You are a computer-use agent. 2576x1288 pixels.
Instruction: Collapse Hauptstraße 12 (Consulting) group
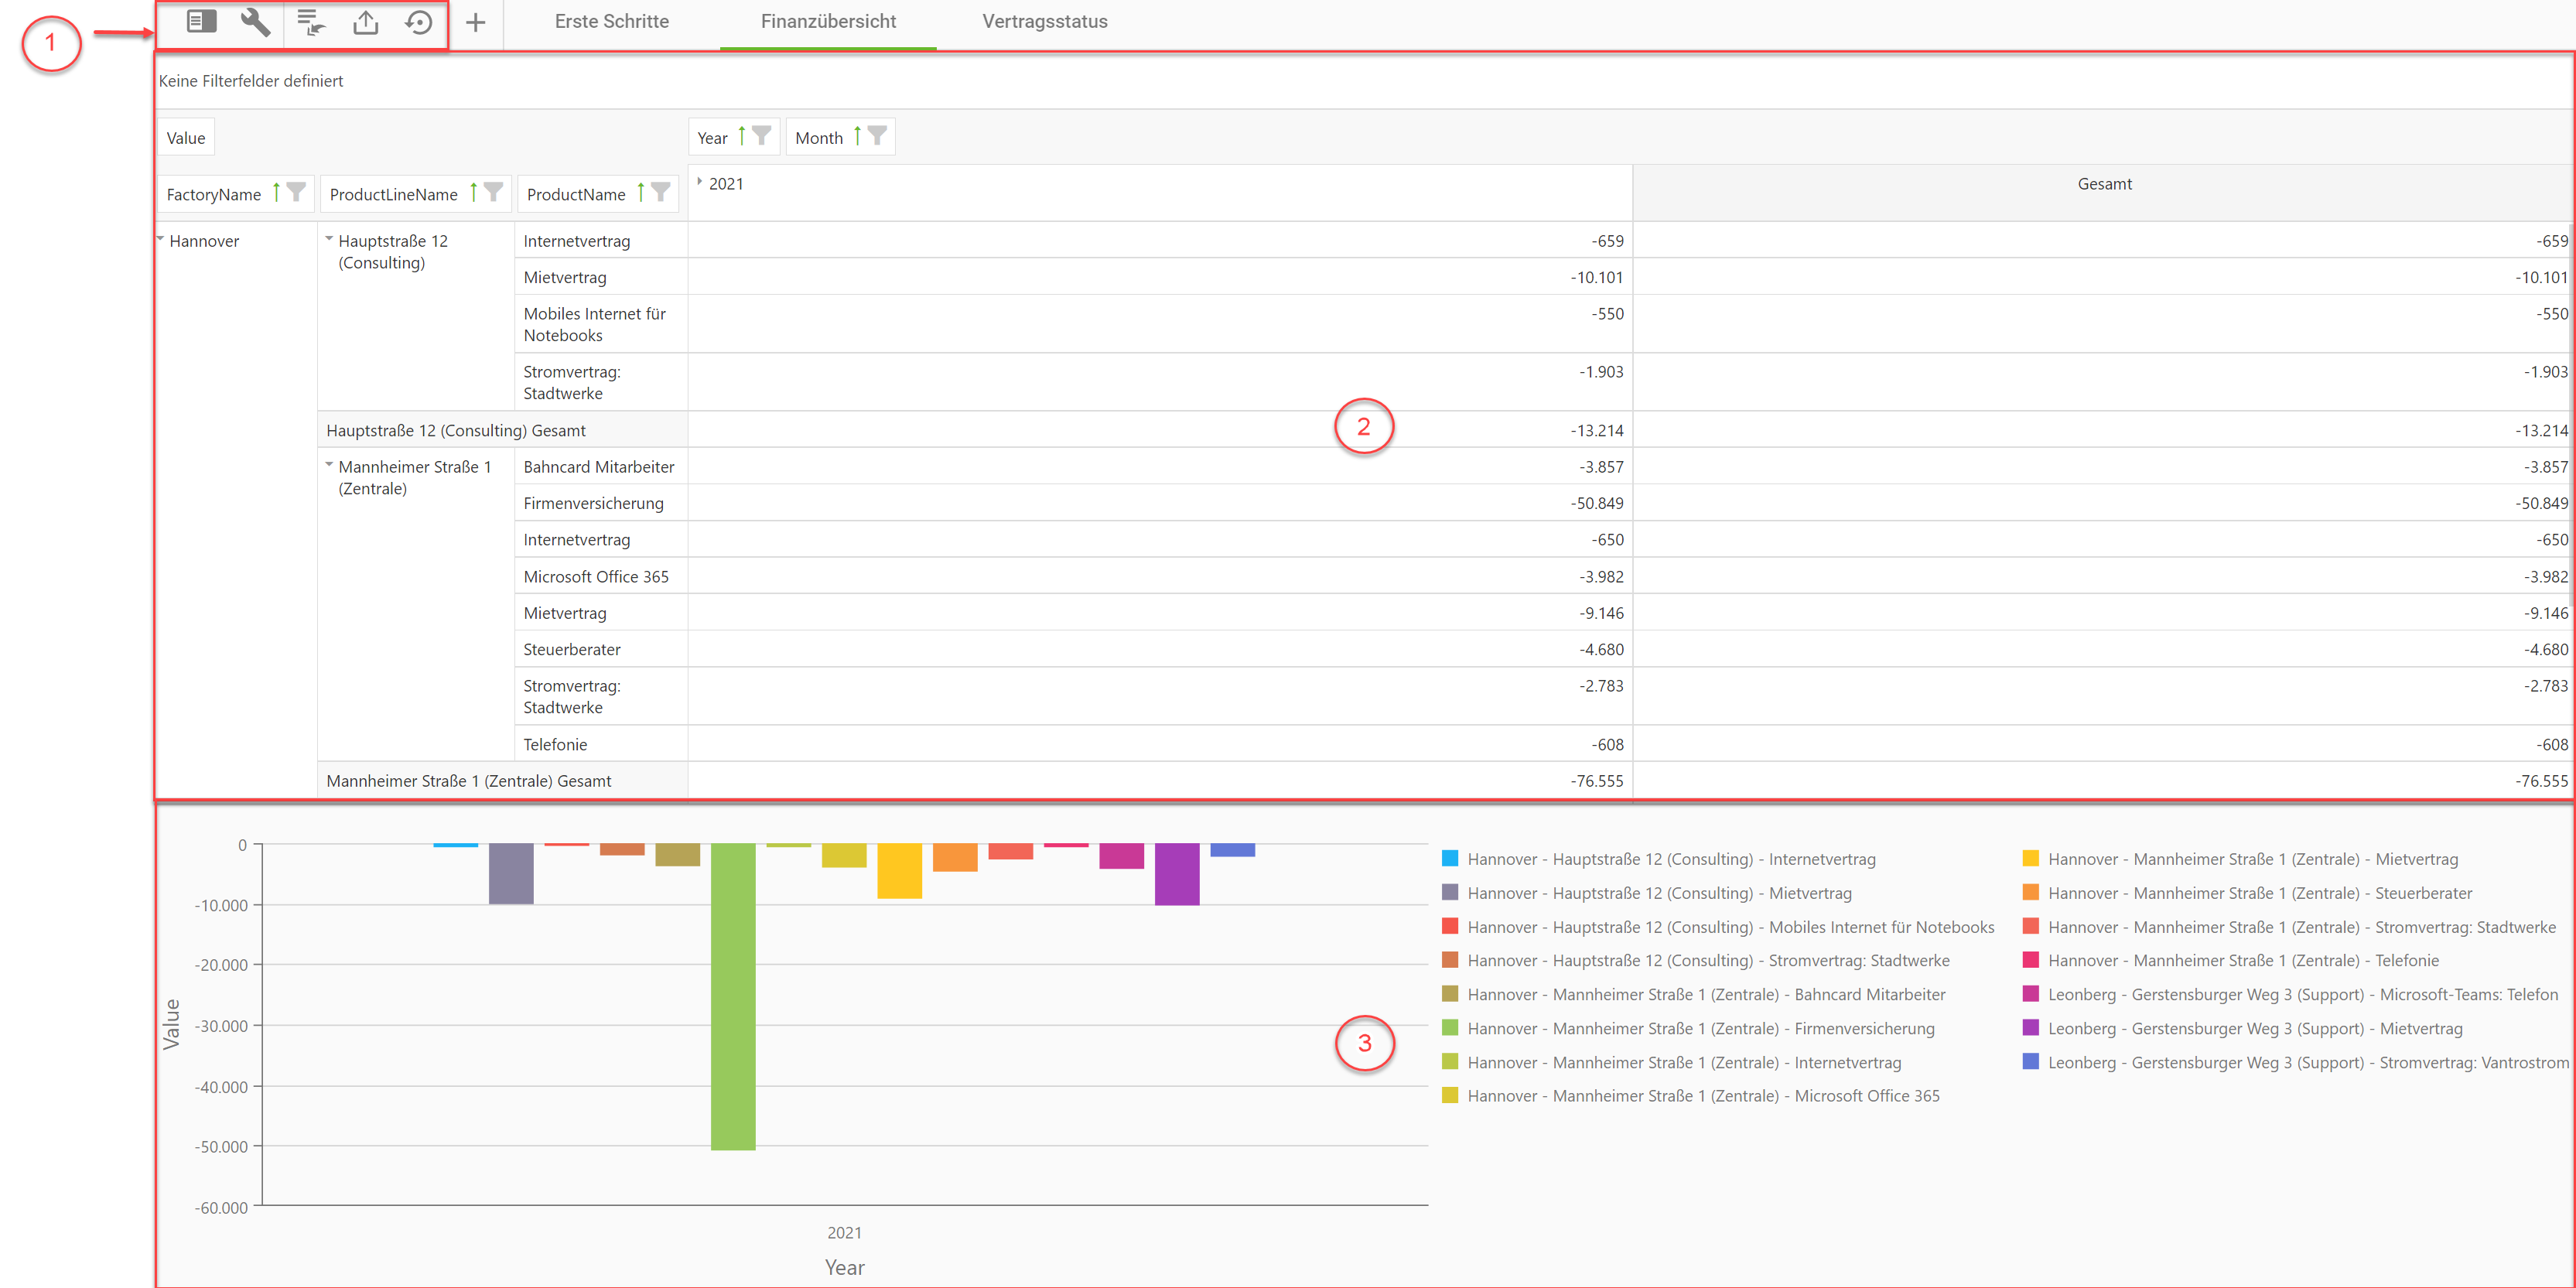(x=329, y=239)
